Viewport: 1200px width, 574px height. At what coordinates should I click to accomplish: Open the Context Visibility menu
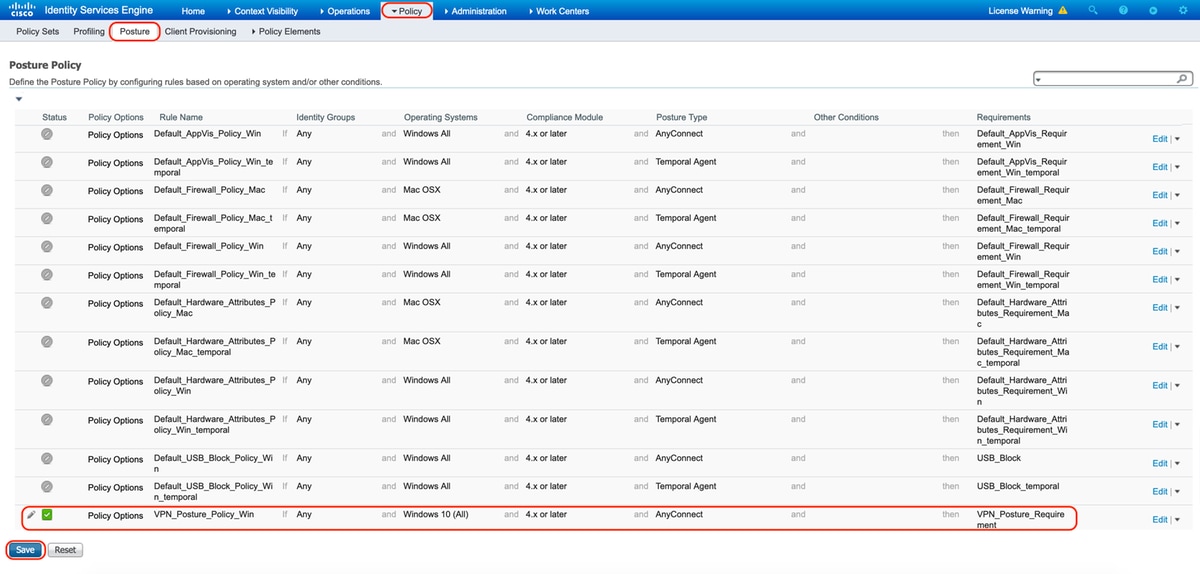tap(262, 11)
